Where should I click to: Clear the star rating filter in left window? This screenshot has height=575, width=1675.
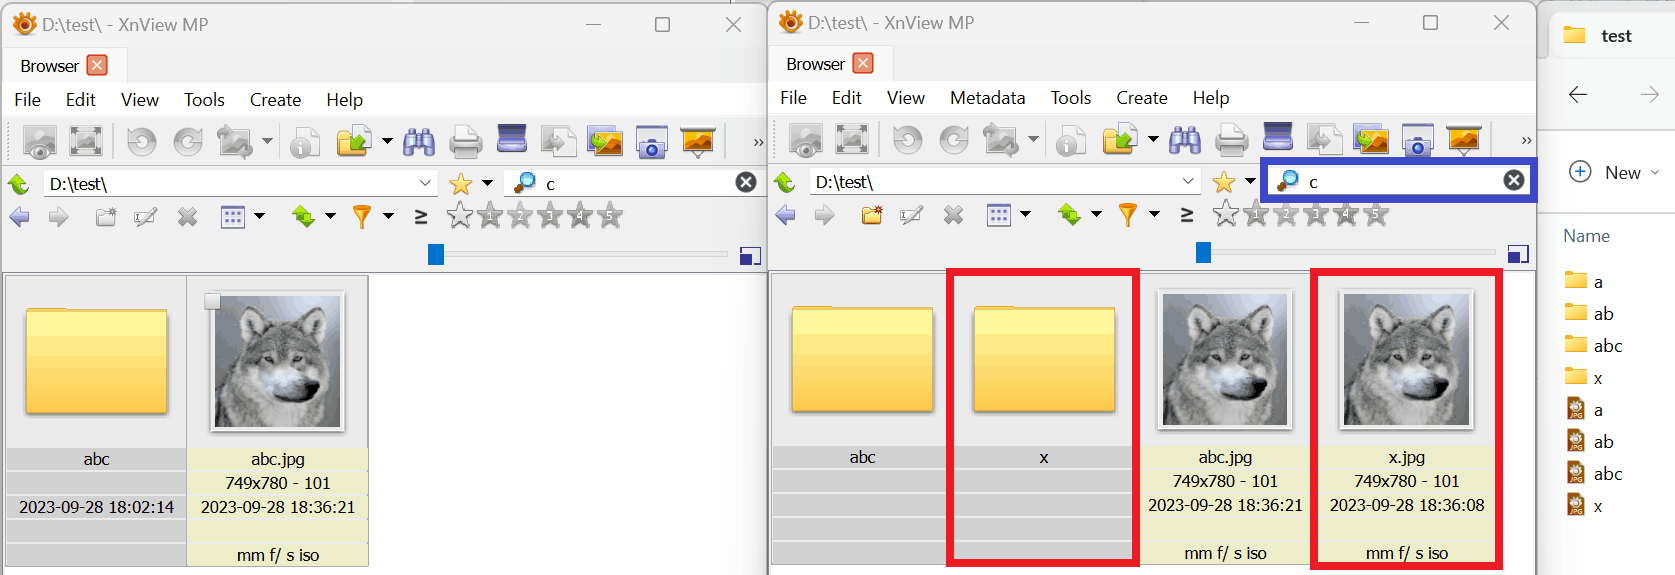click(460, 215)
